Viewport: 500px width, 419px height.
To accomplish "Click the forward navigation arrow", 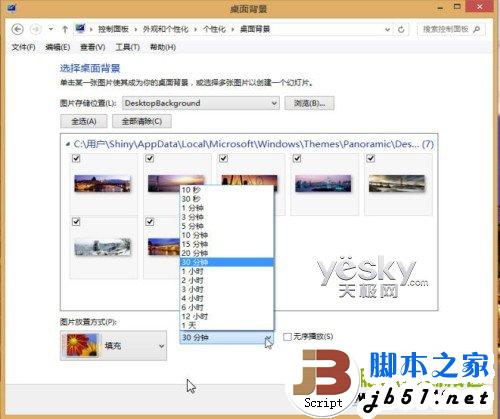I will point(36,29).
